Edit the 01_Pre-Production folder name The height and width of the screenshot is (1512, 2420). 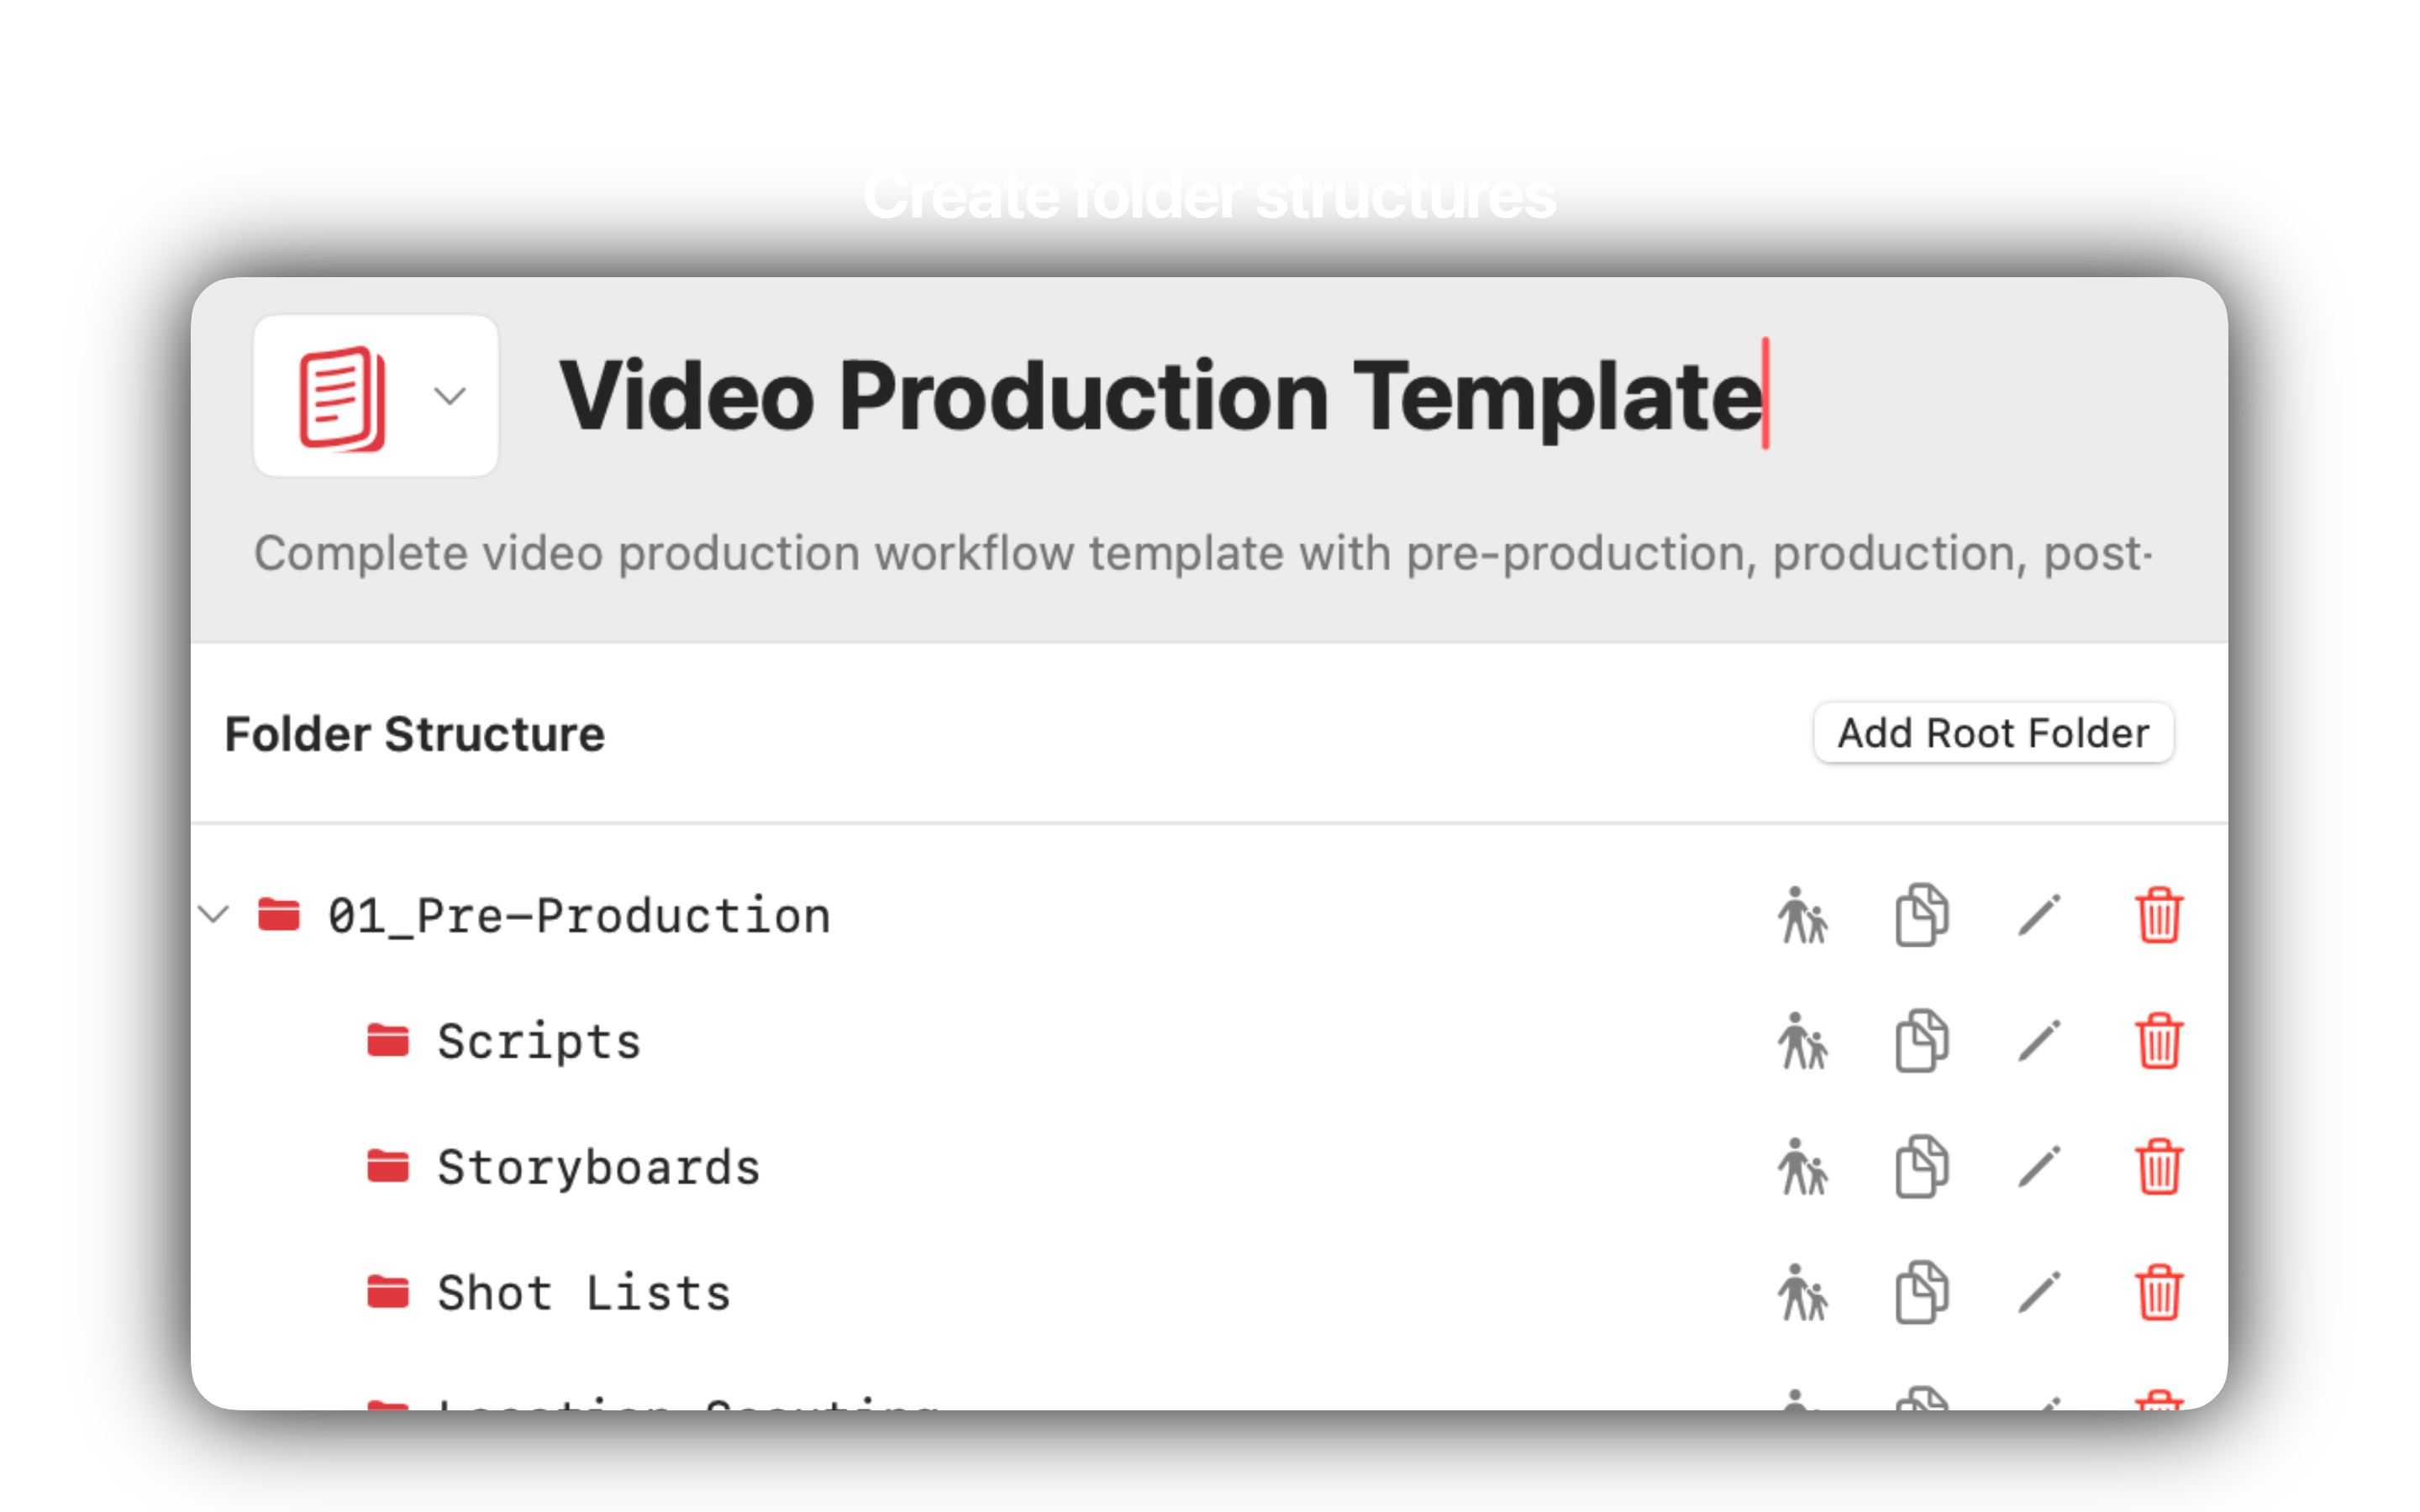2039,915
